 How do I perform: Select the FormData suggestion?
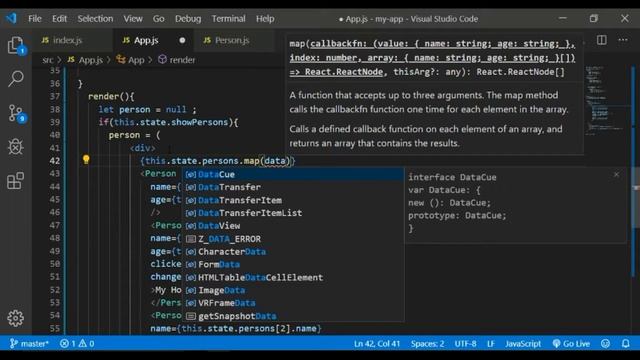click(x=293, y=264)
